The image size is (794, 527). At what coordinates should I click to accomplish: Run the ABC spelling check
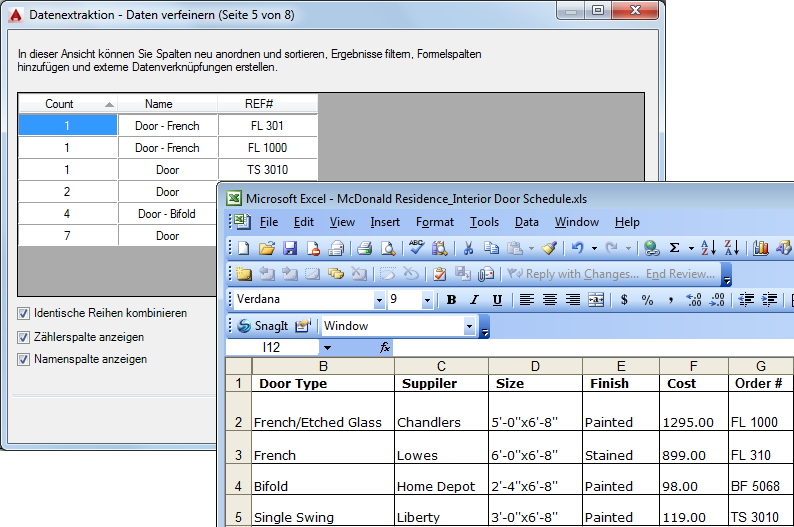click(x=416, y=247)
